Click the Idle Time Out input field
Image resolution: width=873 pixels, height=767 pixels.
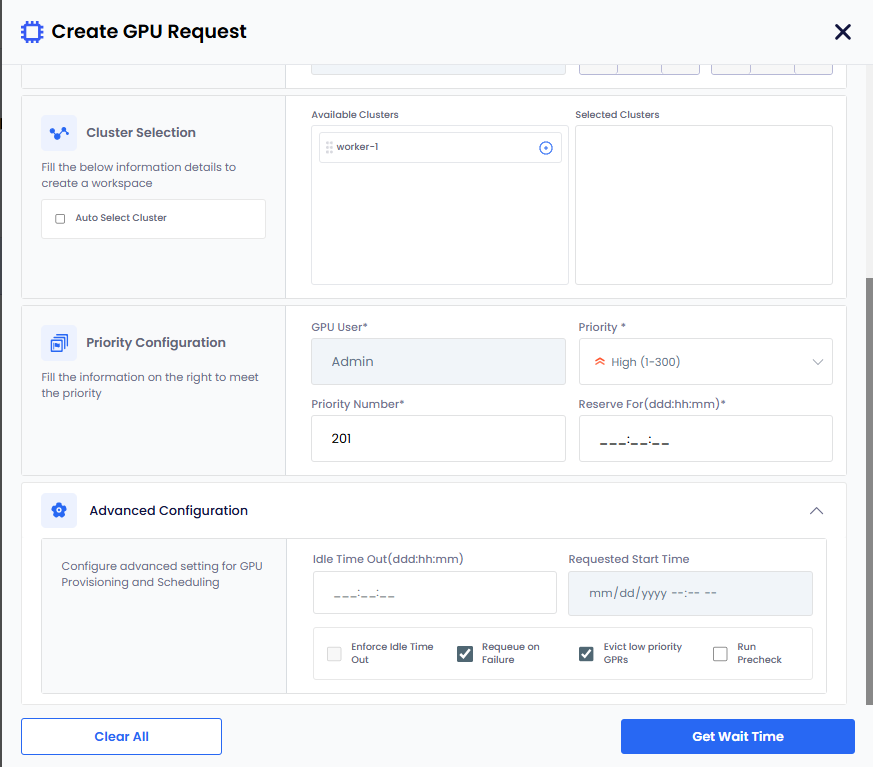click(x=434, y=593)
